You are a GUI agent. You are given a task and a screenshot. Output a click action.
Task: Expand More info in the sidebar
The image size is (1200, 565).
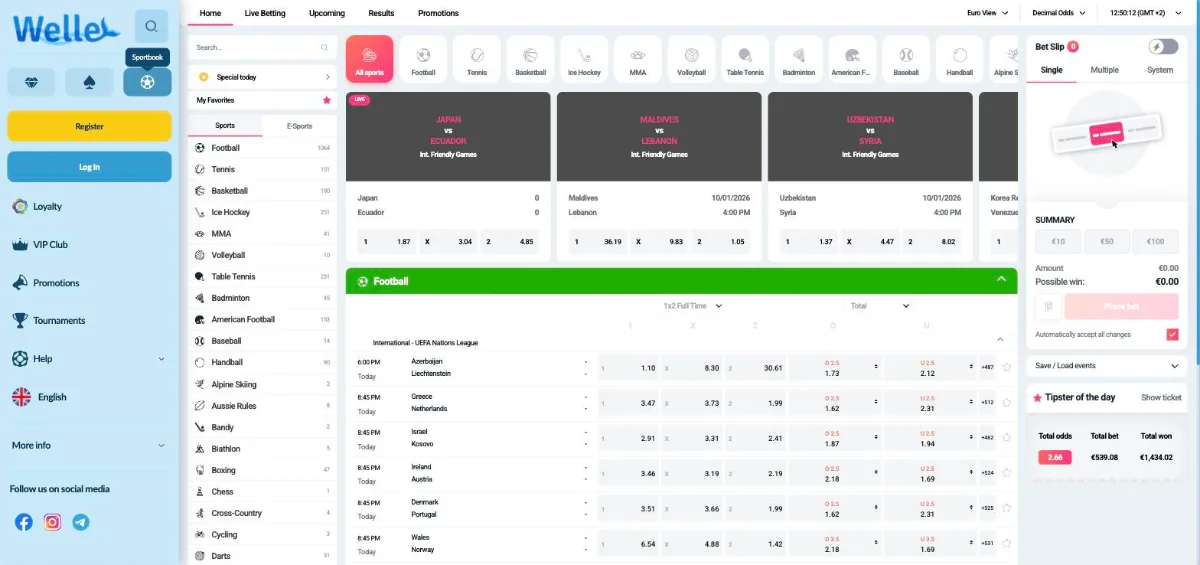[88, 445]
